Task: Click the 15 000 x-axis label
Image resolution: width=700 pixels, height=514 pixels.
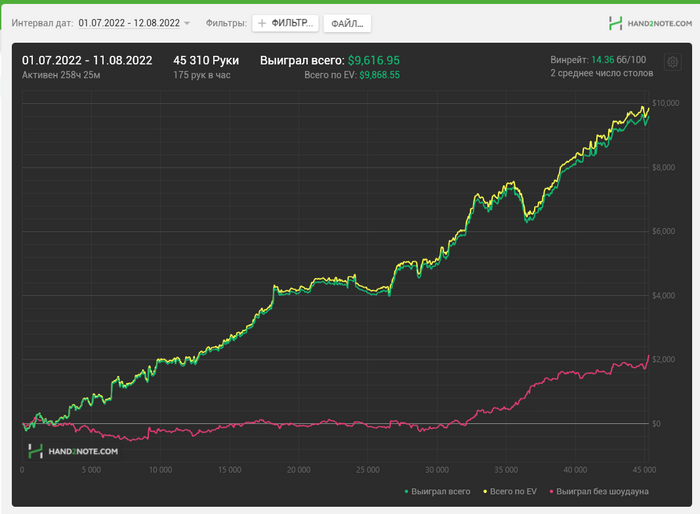Action: click(229, 470)
